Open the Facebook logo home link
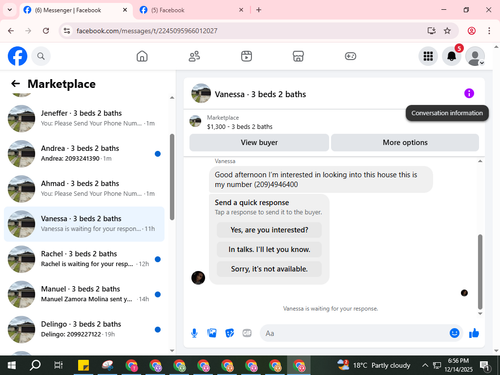500x375 pixels. (17, 56)
